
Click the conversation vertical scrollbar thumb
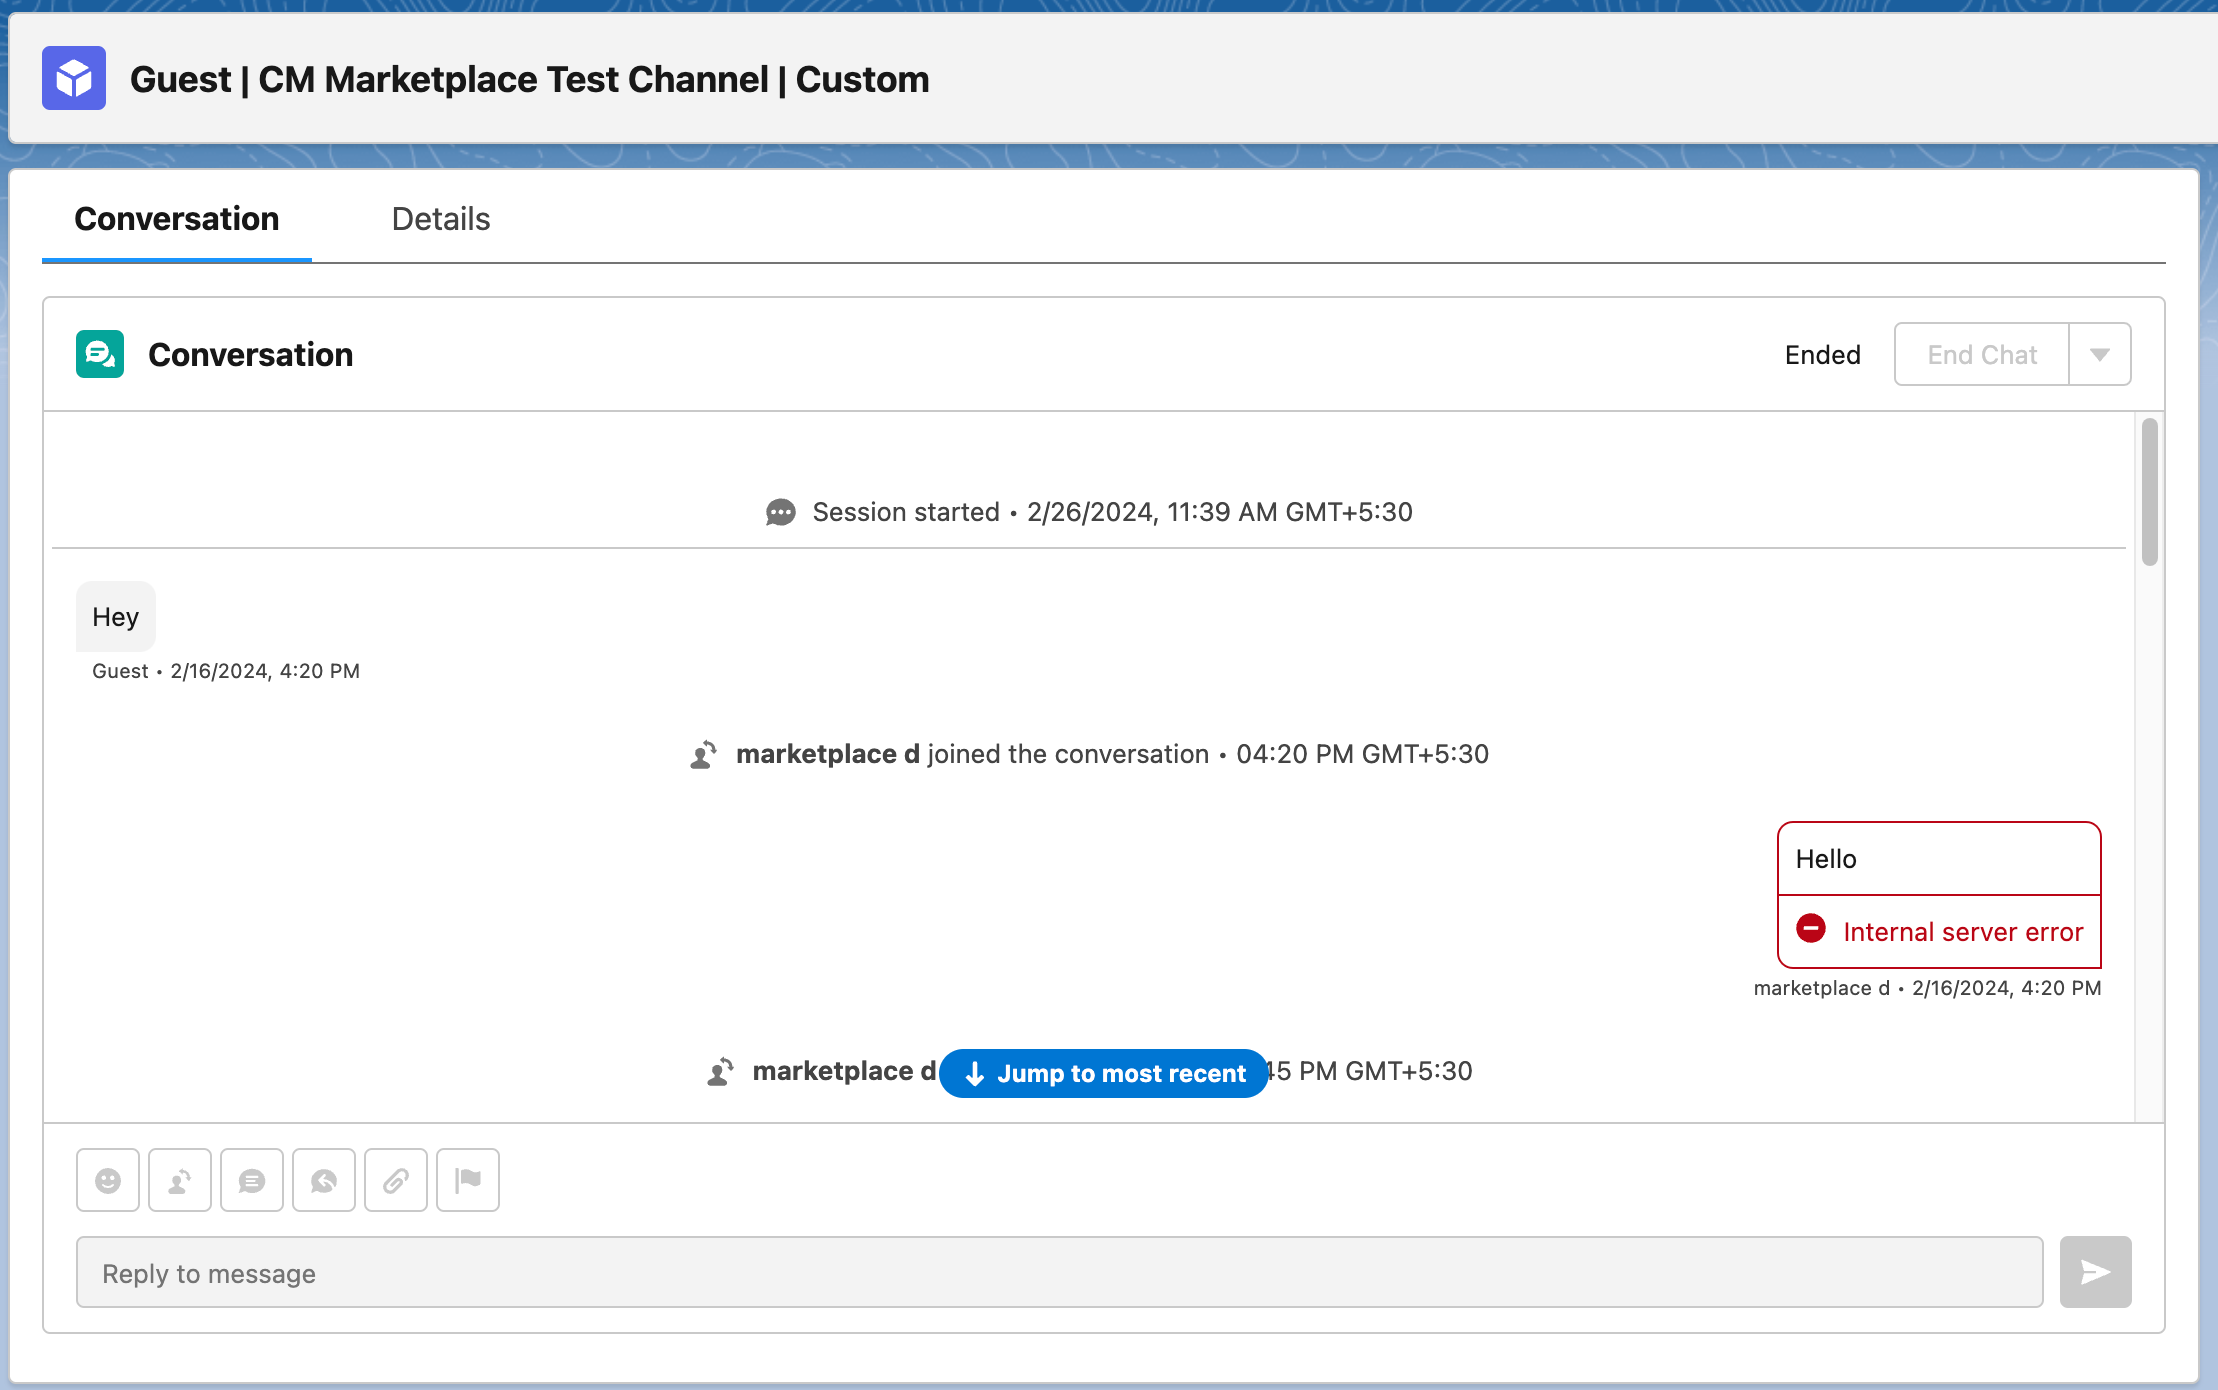[2150, 492]
